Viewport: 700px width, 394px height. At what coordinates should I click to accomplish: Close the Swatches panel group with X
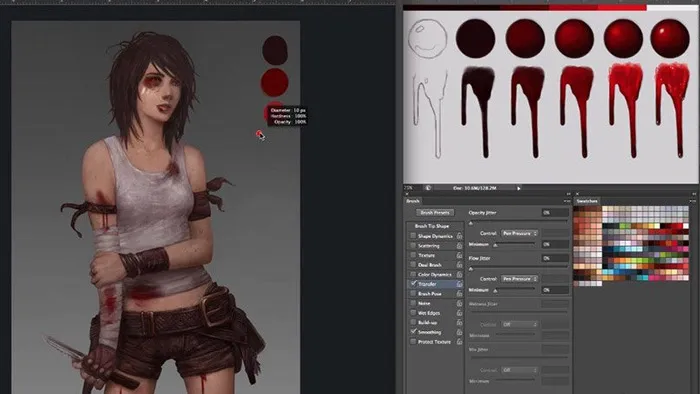(x=577, y=194)
